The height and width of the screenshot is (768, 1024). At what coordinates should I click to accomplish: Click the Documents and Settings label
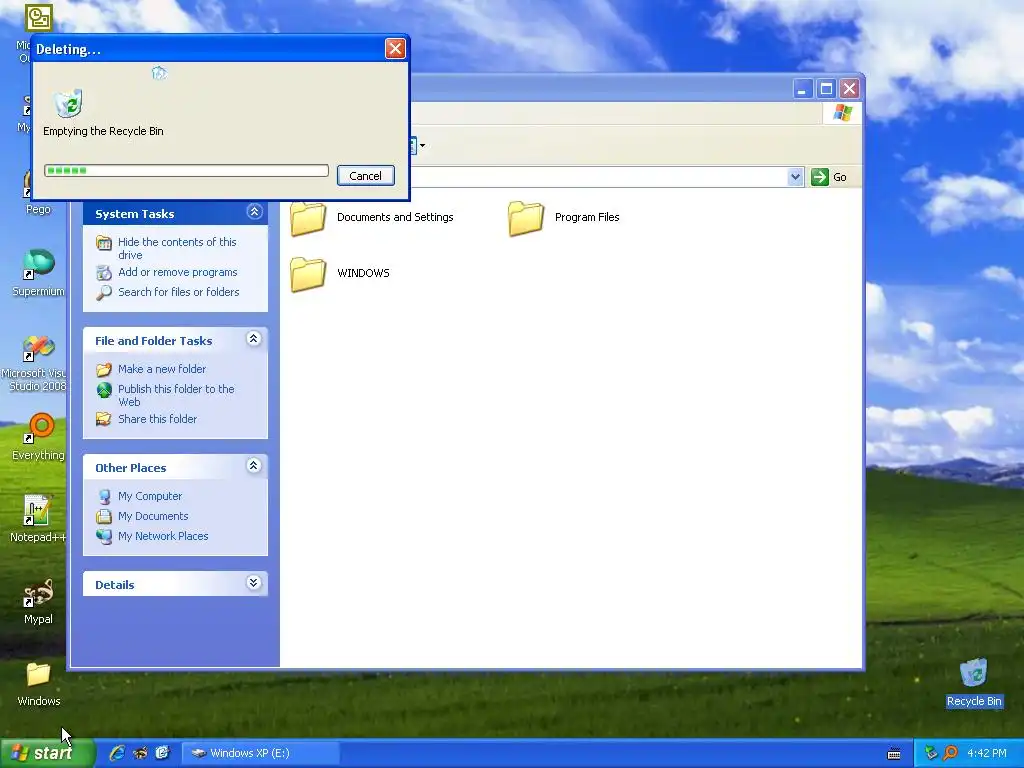tap(395, 217)
